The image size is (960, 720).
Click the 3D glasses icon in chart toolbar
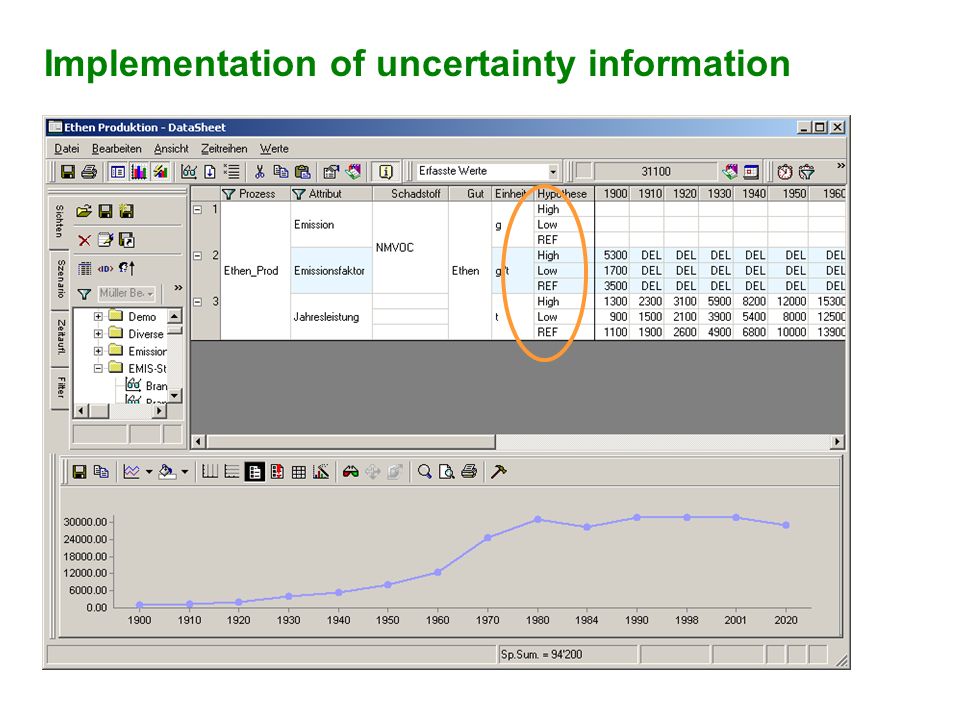pos(350,472)
